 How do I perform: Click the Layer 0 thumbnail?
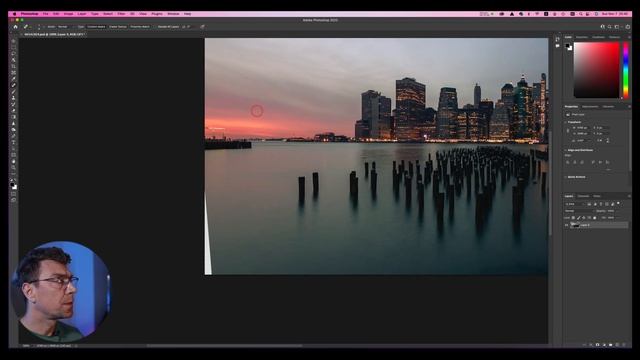[575, 225]
